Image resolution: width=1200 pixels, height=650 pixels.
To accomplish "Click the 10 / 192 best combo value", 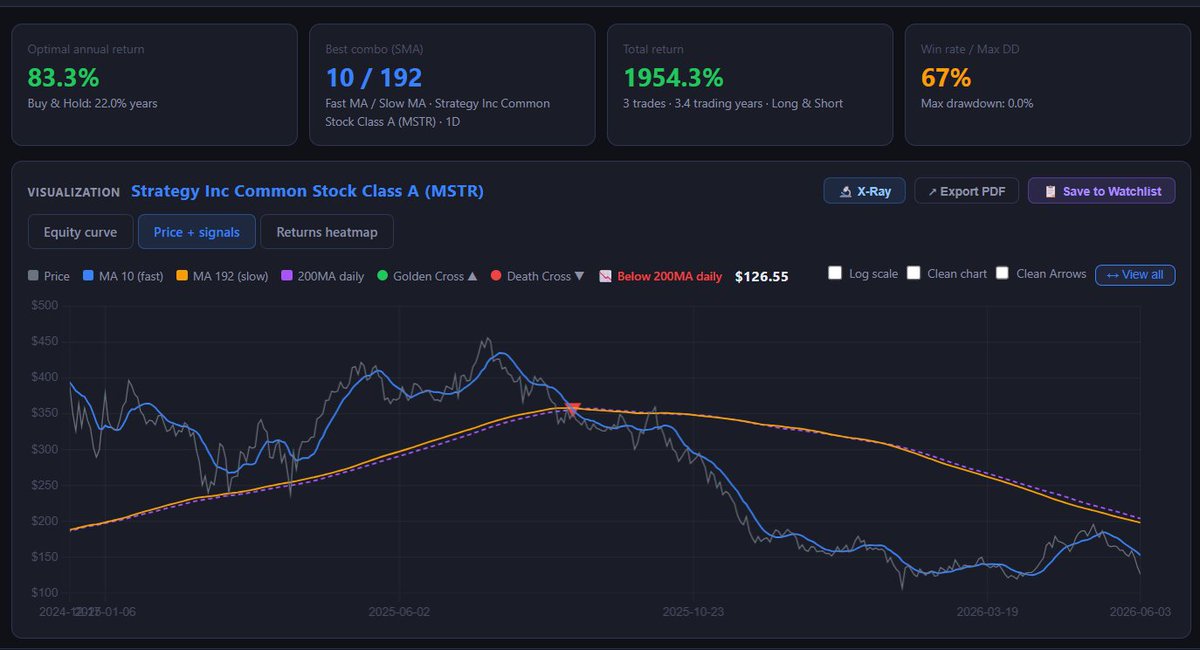I will (374, 77).
